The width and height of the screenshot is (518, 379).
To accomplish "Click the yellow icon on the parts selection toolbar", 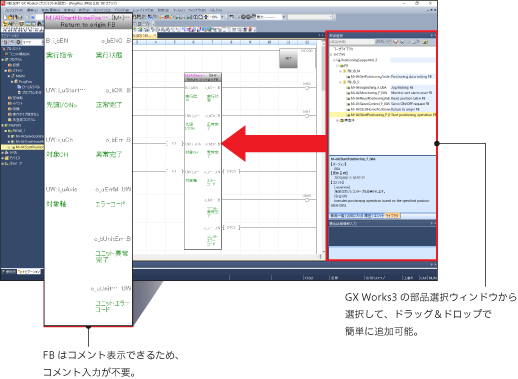I will (x=425, y=42).
